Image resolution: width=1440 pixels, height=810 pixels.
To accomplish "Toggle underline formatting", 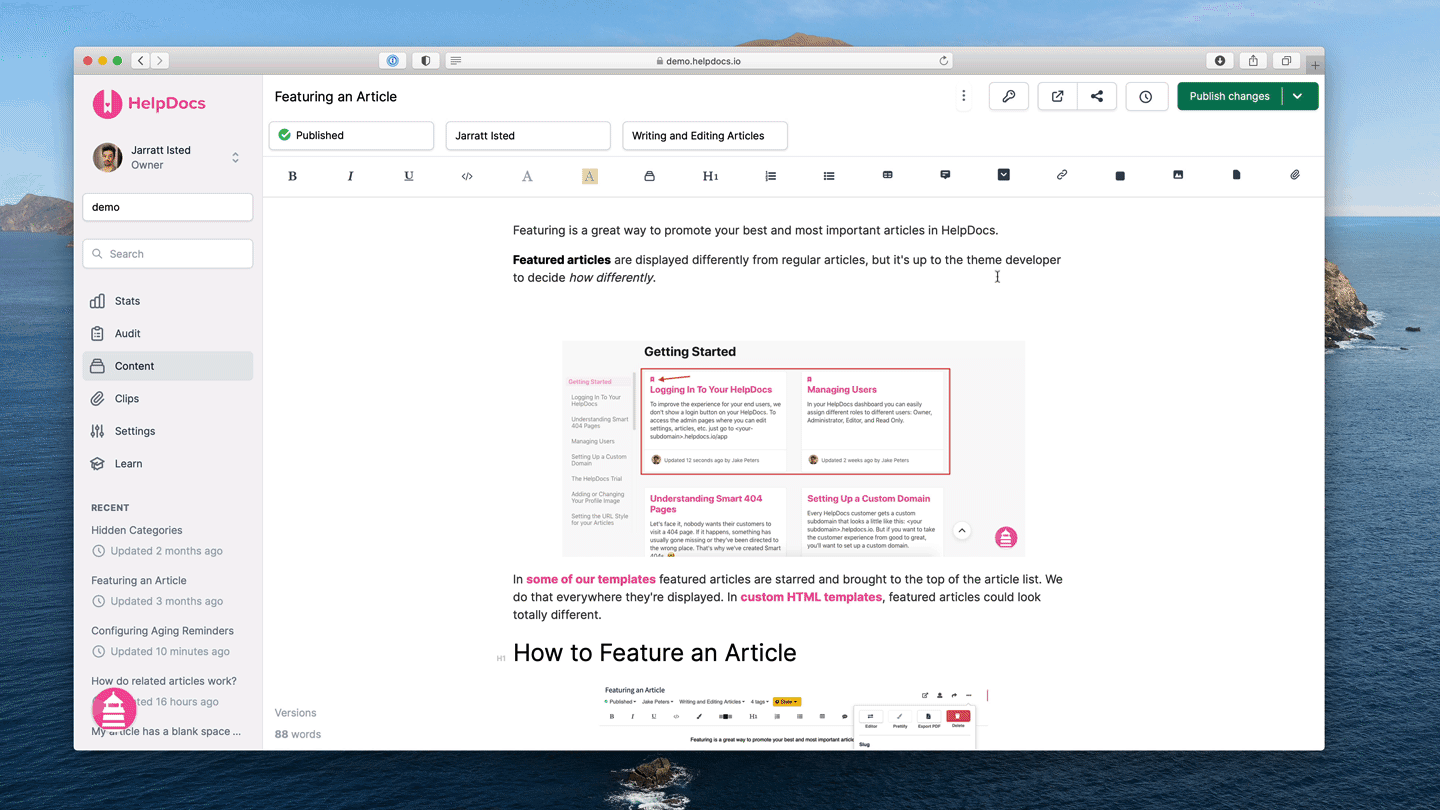I will pos(409,176).
